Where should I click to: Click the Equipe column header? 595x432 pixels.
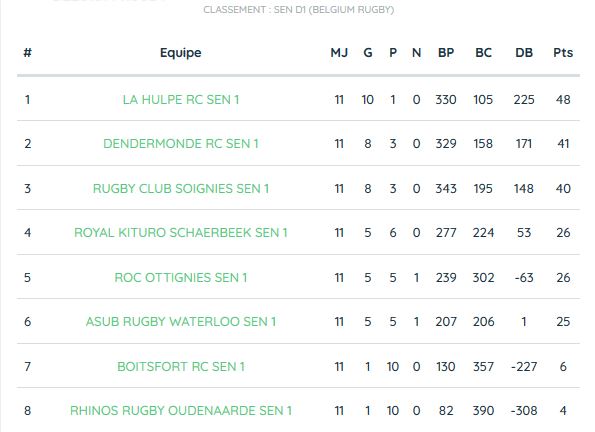[181, 53]
